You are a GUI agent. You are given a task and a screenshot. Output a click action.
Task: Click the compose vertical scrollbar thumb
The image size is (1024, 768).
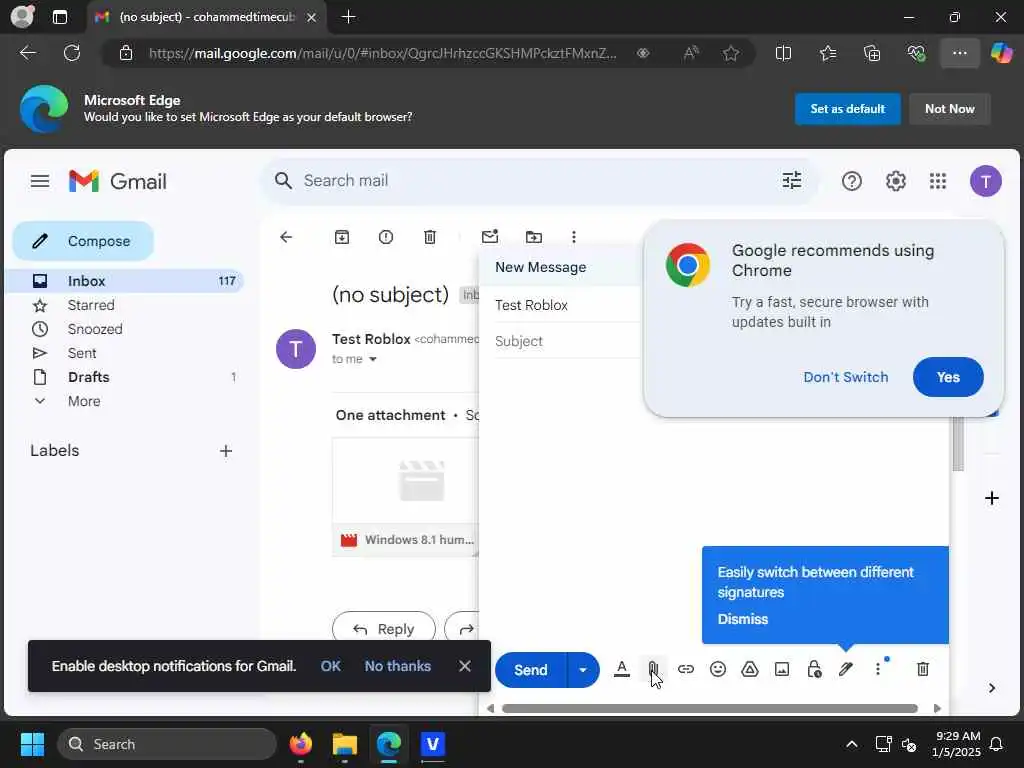tap(958, 443)
